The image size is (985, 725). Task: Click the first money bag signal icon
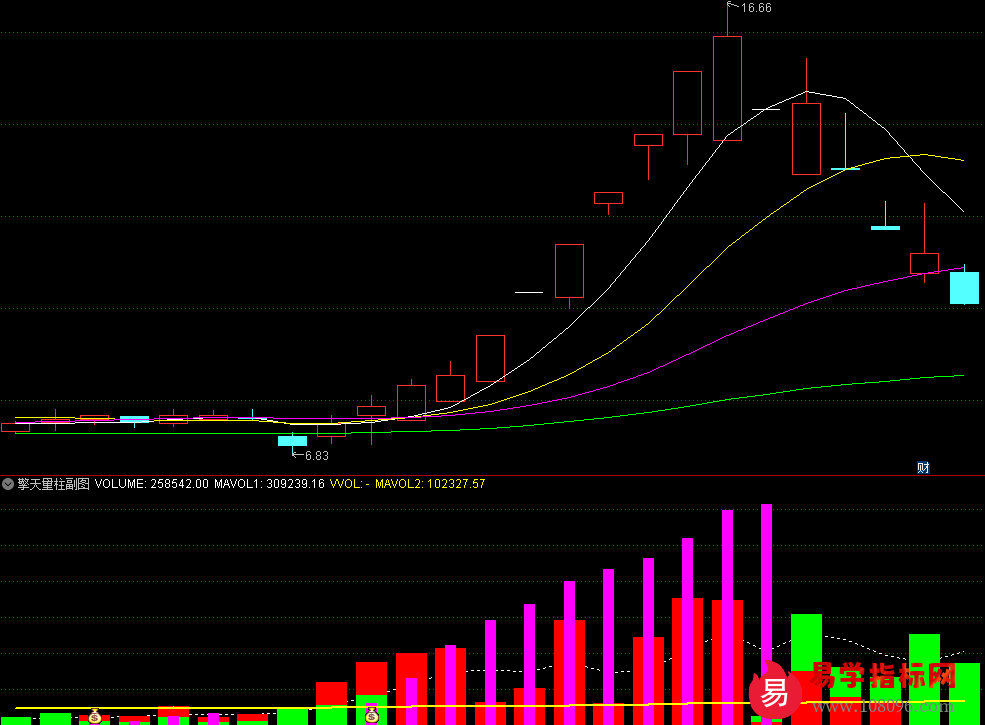94,715
